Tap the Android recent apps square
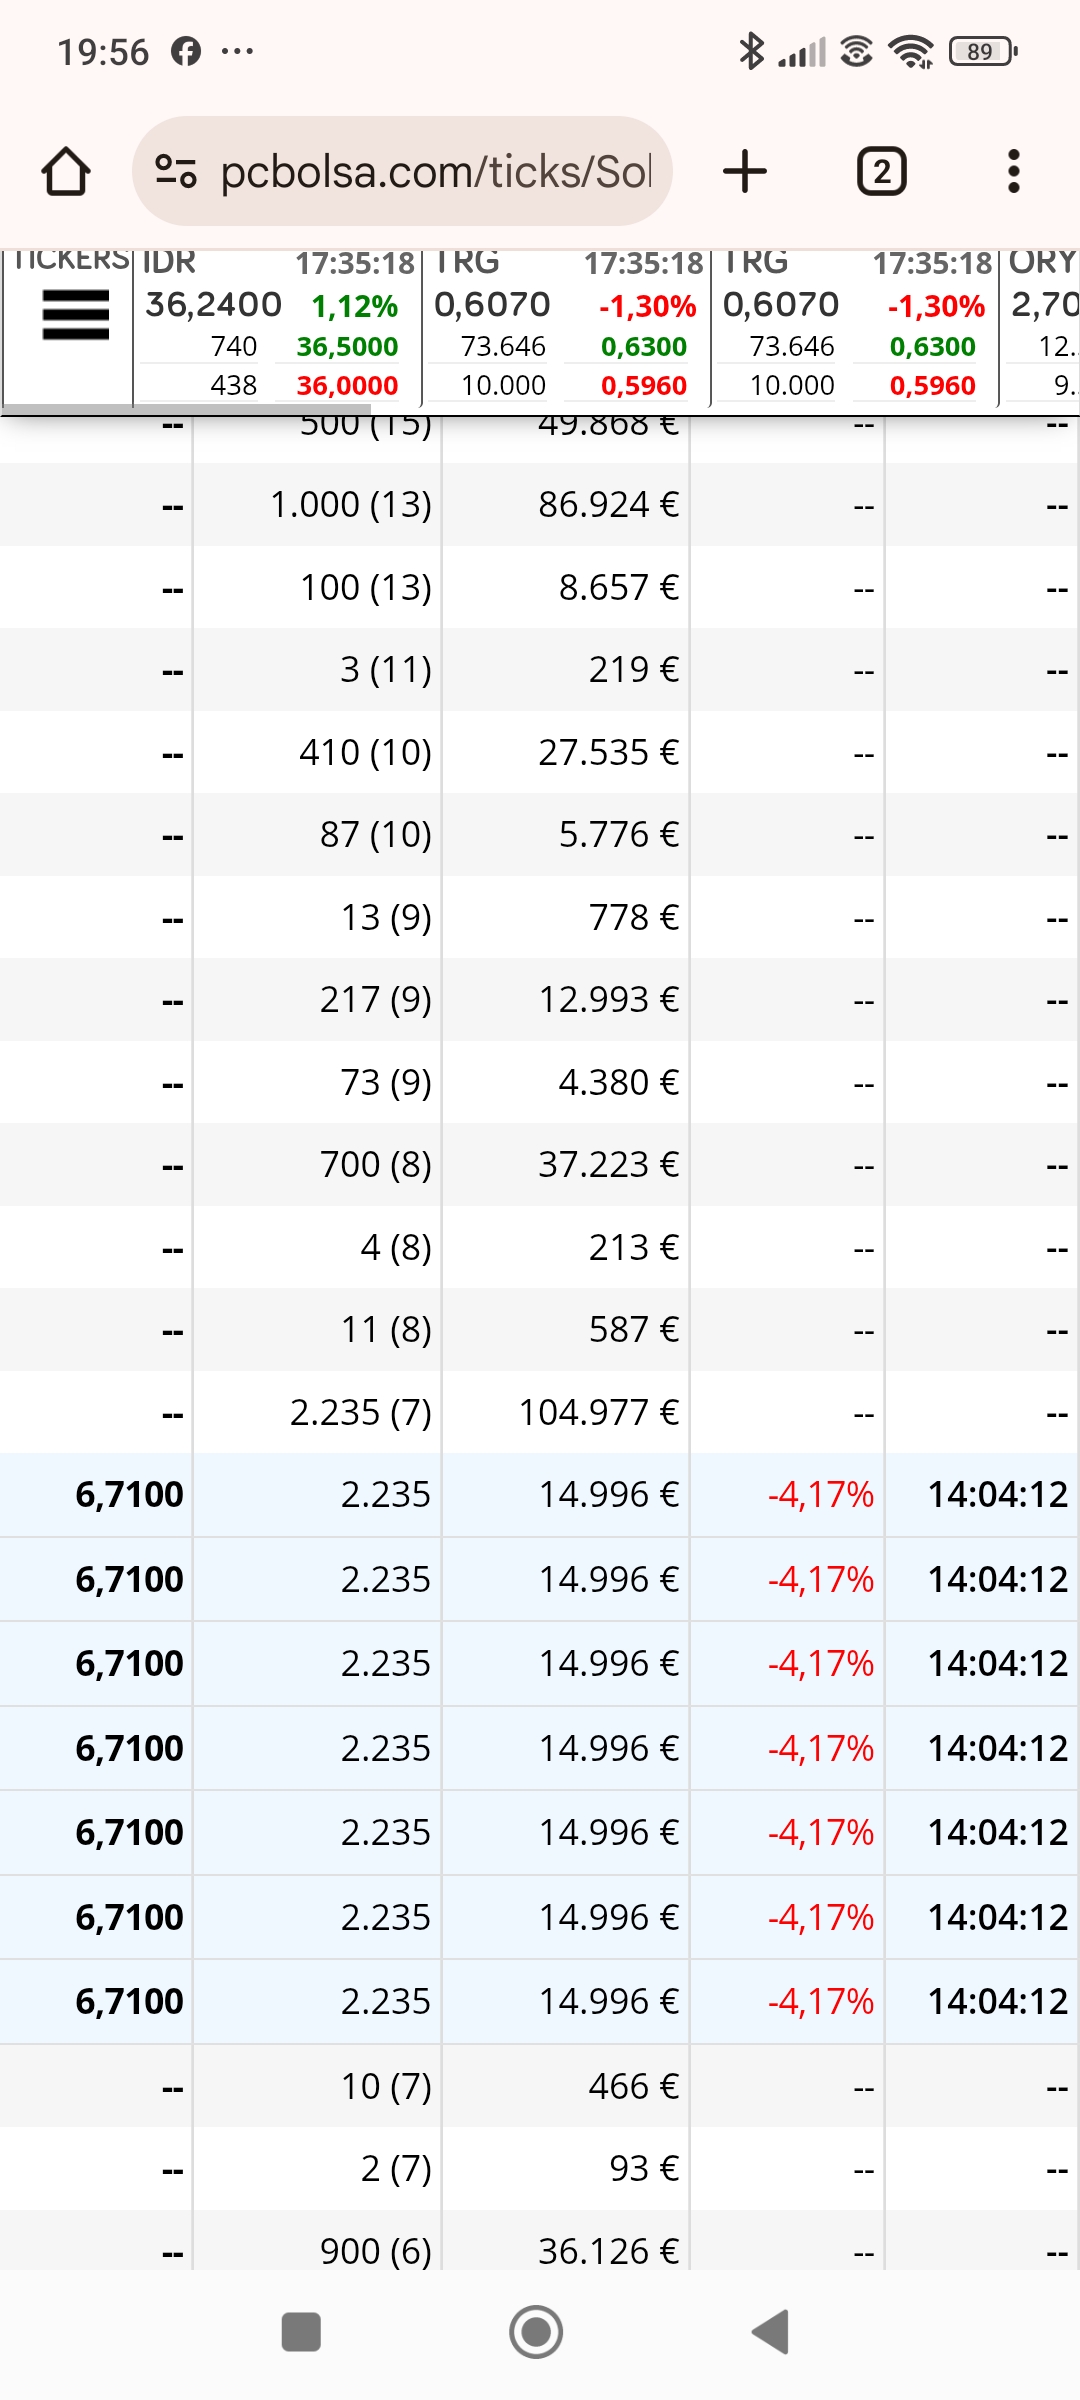This screenshot has height=2400, width=1080. [x=301, y=2332]
